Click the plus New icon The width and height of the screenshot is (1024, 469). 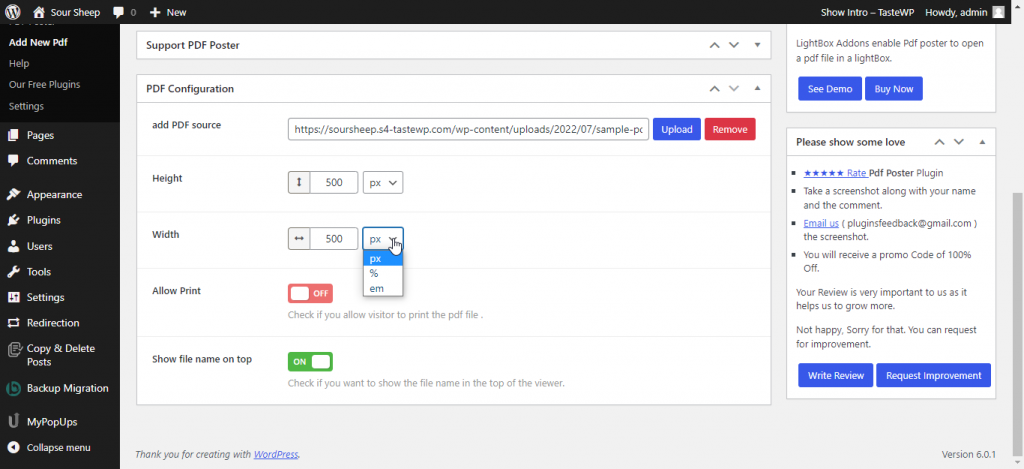tap(155, 12)
